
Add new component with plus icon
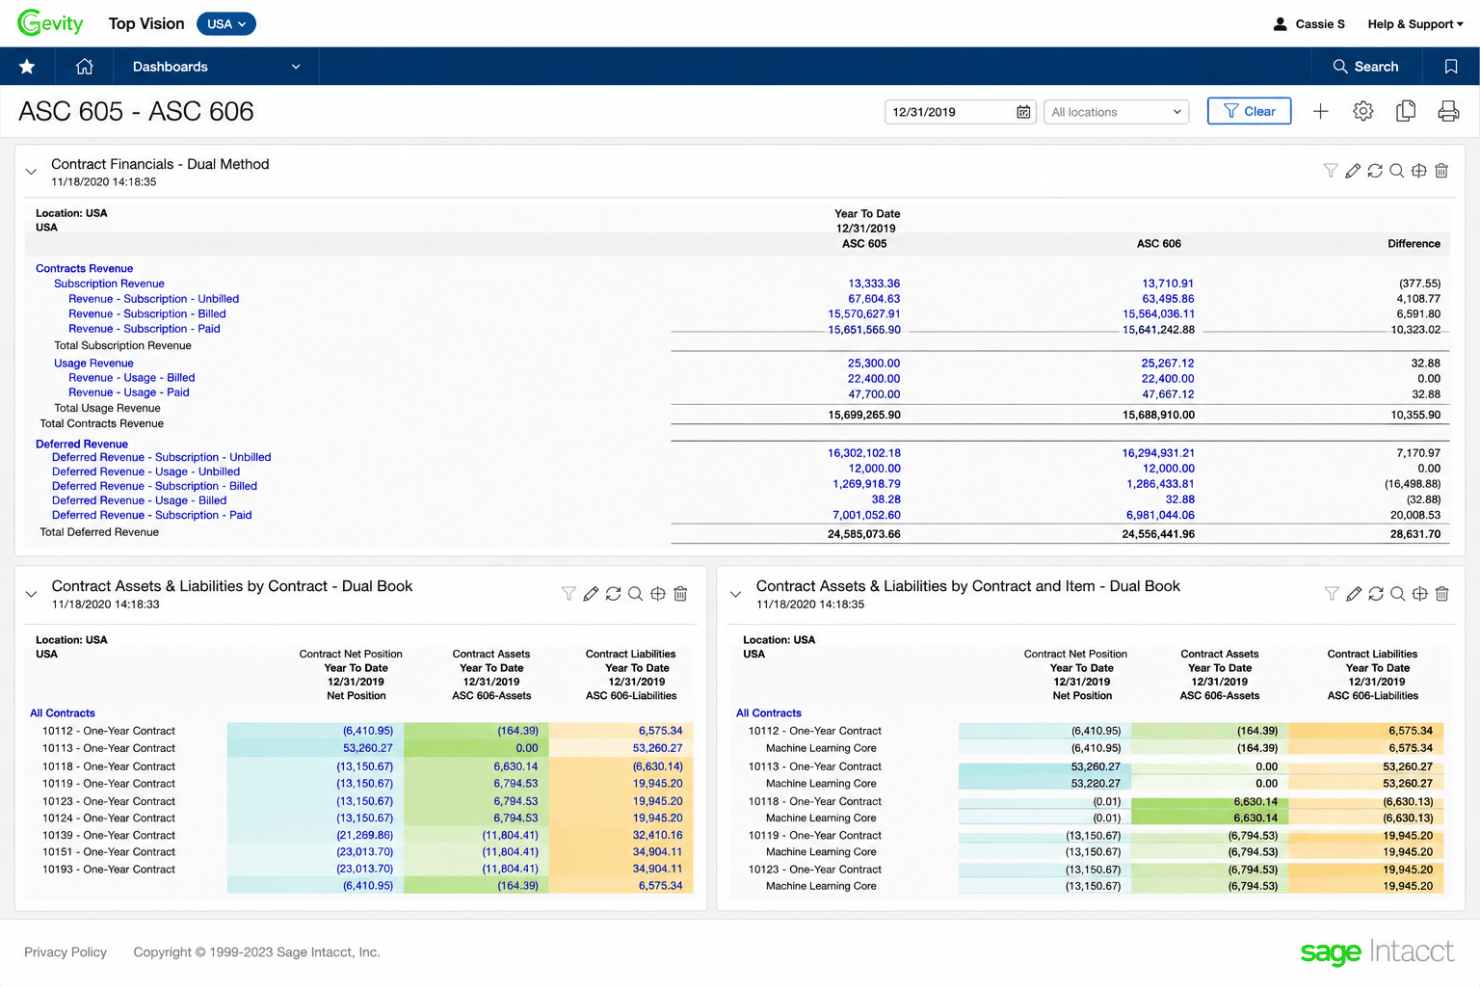coord(1320,111)
